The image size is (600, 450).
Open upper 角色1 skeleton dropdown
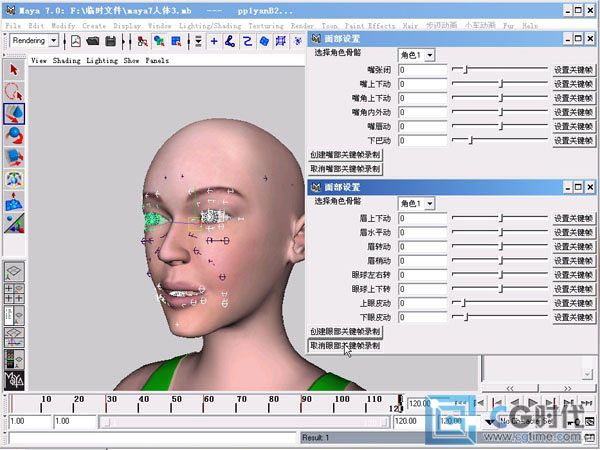pyautogui.click(x=430, y=55)
